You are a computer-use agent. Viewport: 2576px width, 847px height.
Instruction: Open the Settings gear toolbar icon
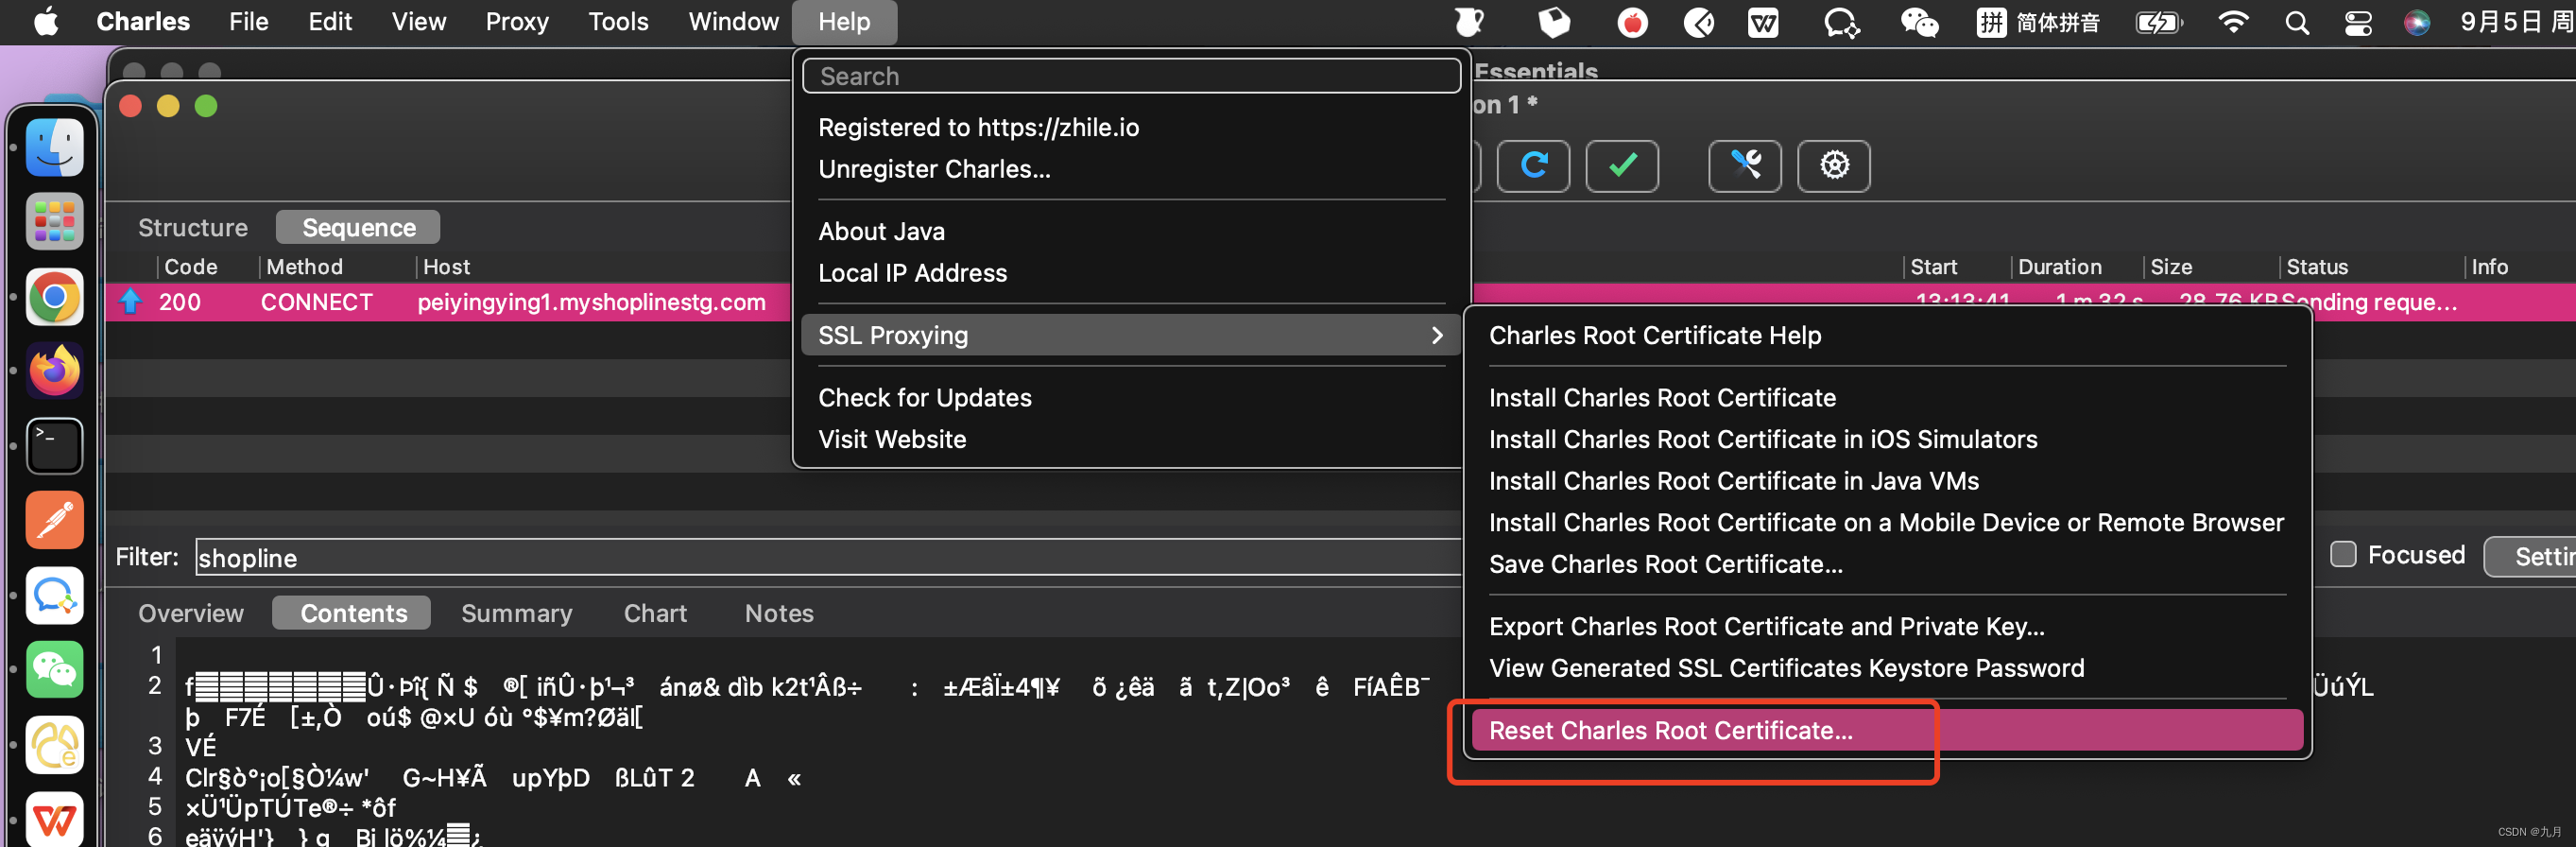[x=1834, y=165]
